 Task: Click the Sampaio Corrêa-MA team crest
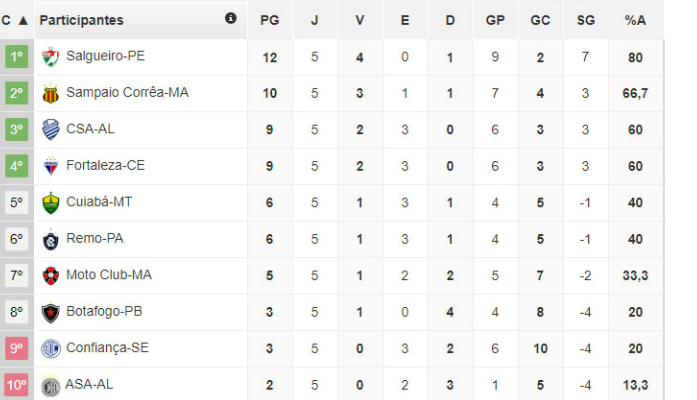51,93
